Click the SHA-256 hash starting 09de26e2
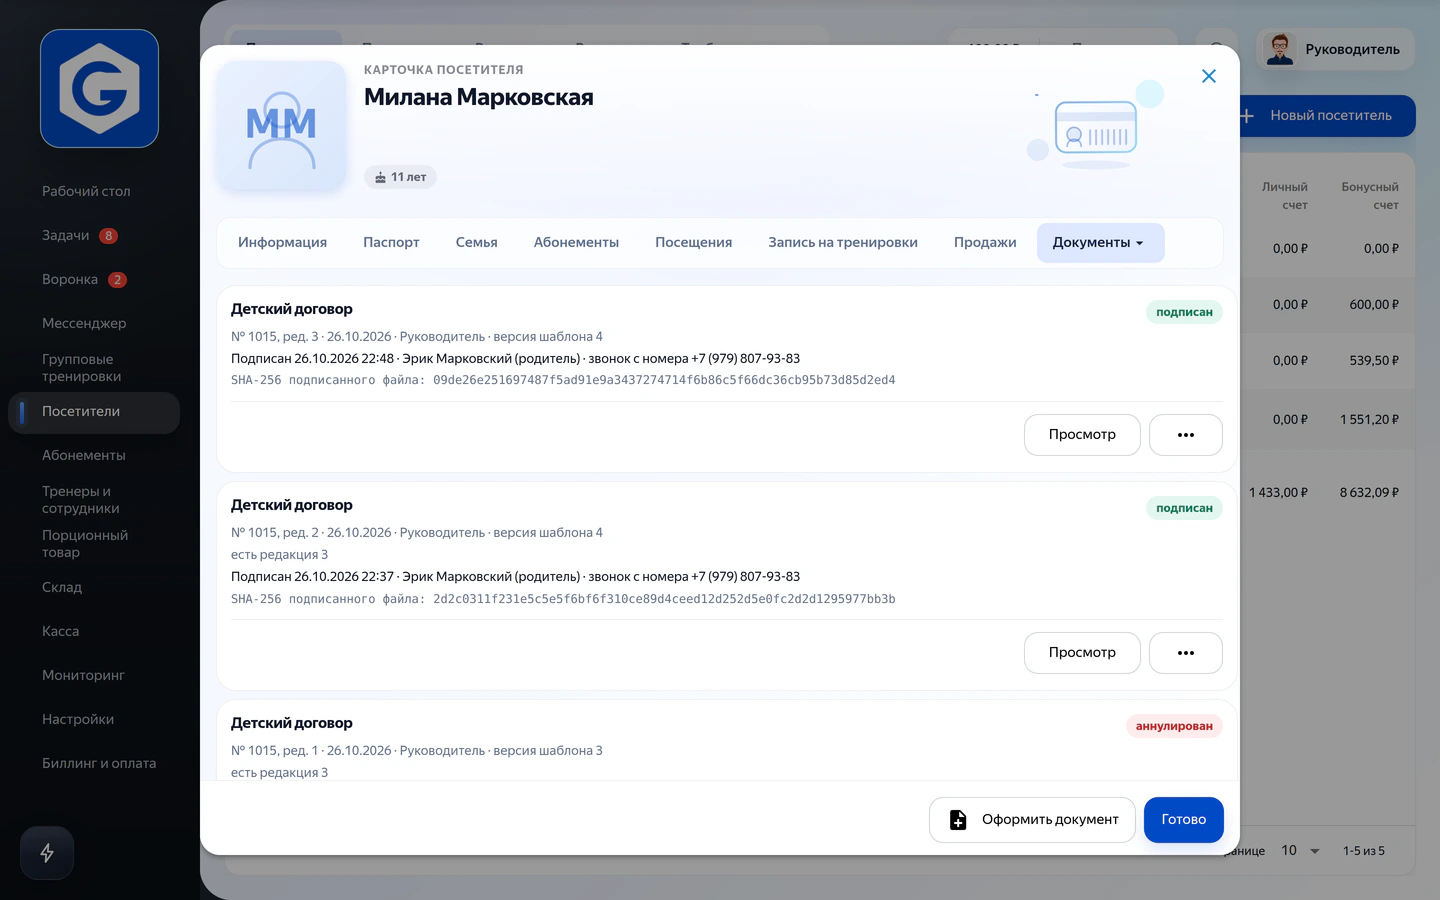 point(664,380)
